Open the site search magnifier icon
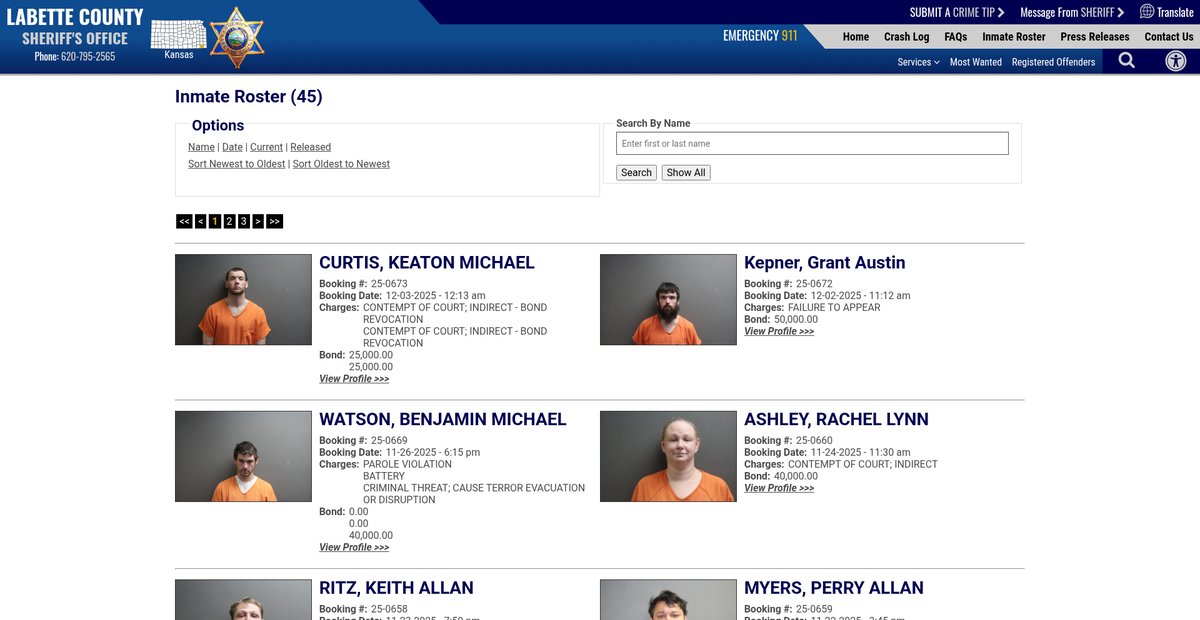This screenshot has width=1200, height=620. point(1127,61)
